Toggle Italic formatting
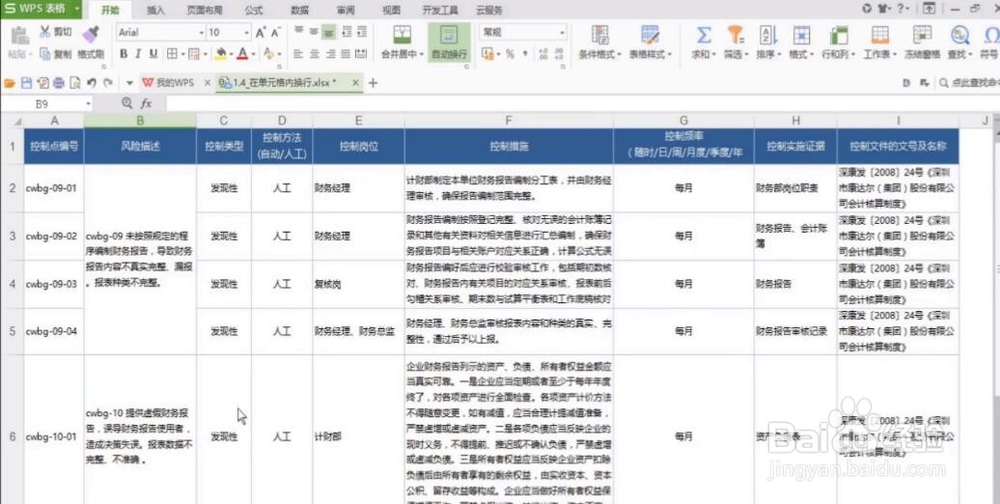The width and height of the screenshot is (1000, 504). [138, 54]
